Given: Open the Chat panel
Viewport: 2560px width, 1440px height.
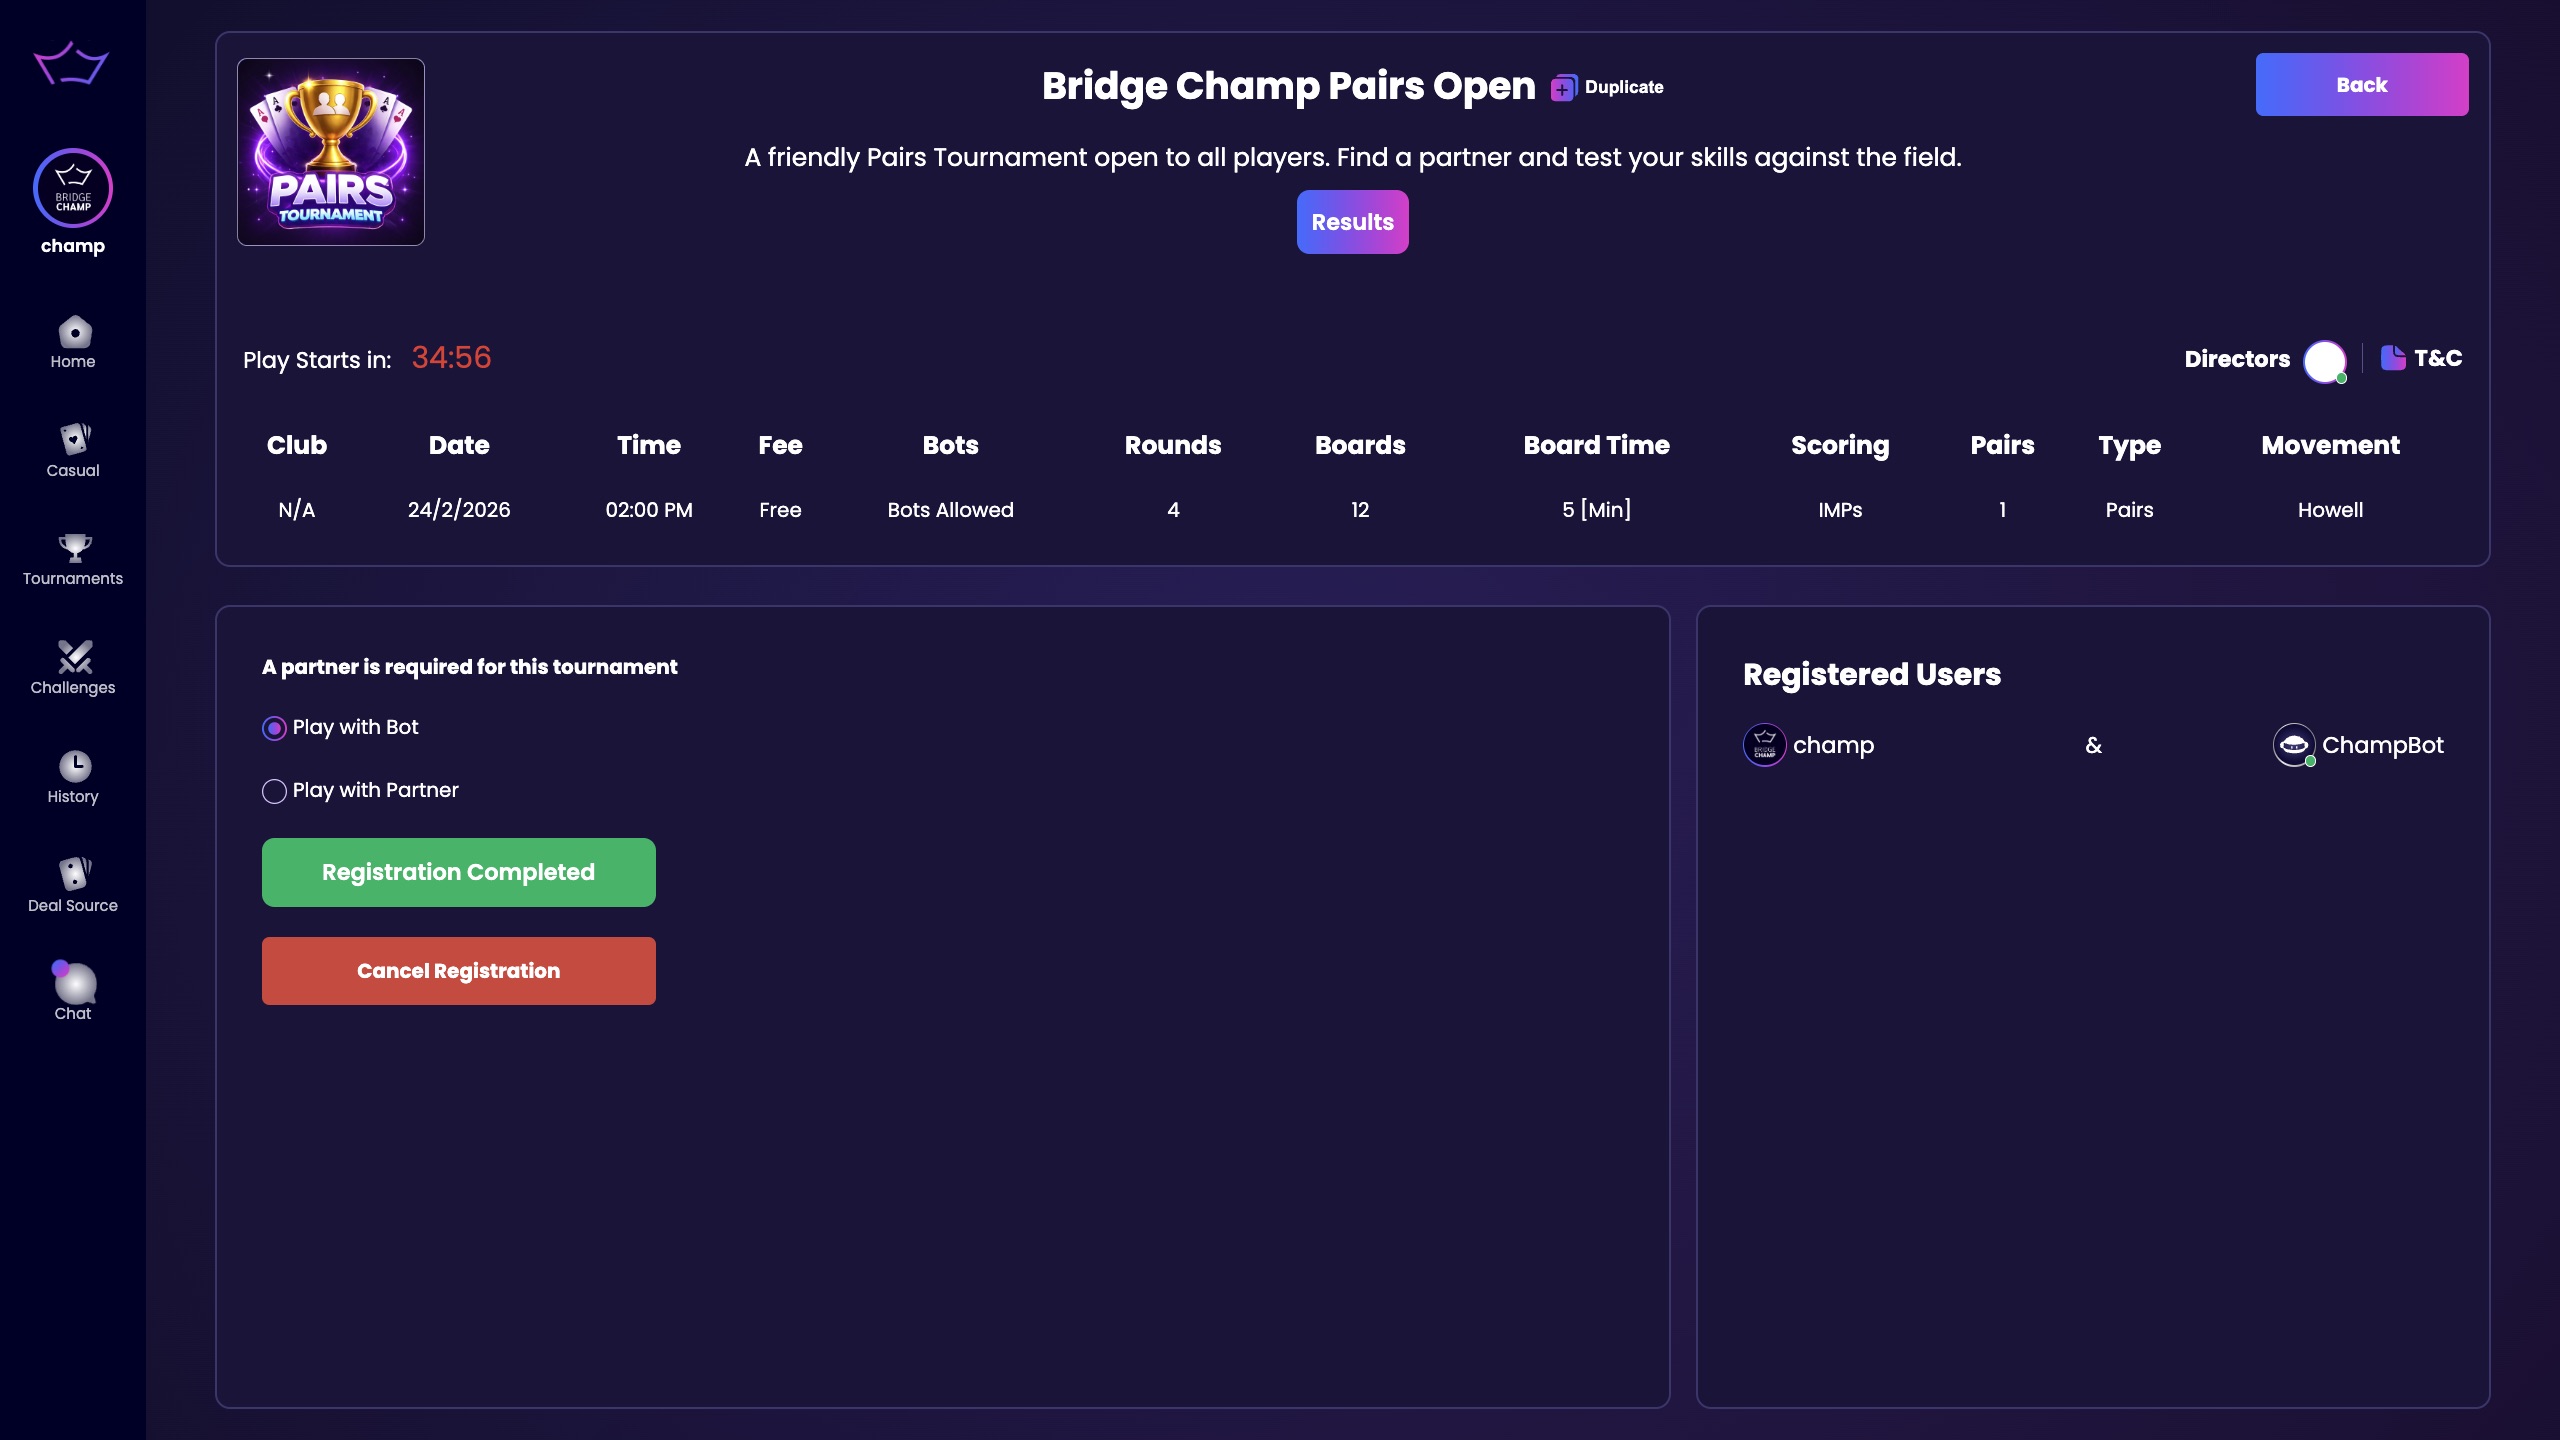Looking at the screenshot, I should click(x=72, y=993).
